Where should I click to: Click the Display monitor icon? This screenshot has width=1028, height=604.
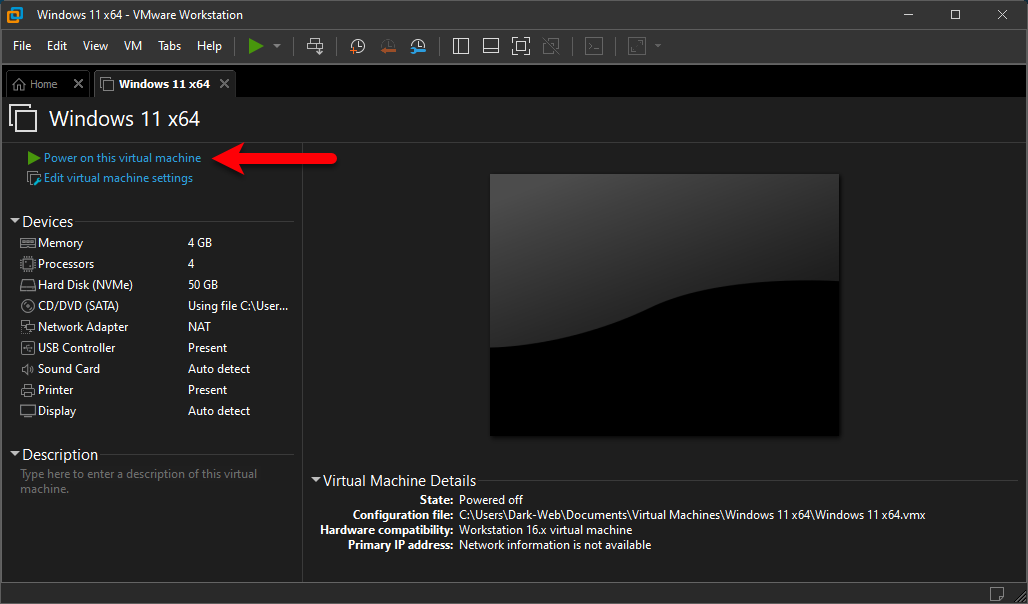[x=28, y=411]
